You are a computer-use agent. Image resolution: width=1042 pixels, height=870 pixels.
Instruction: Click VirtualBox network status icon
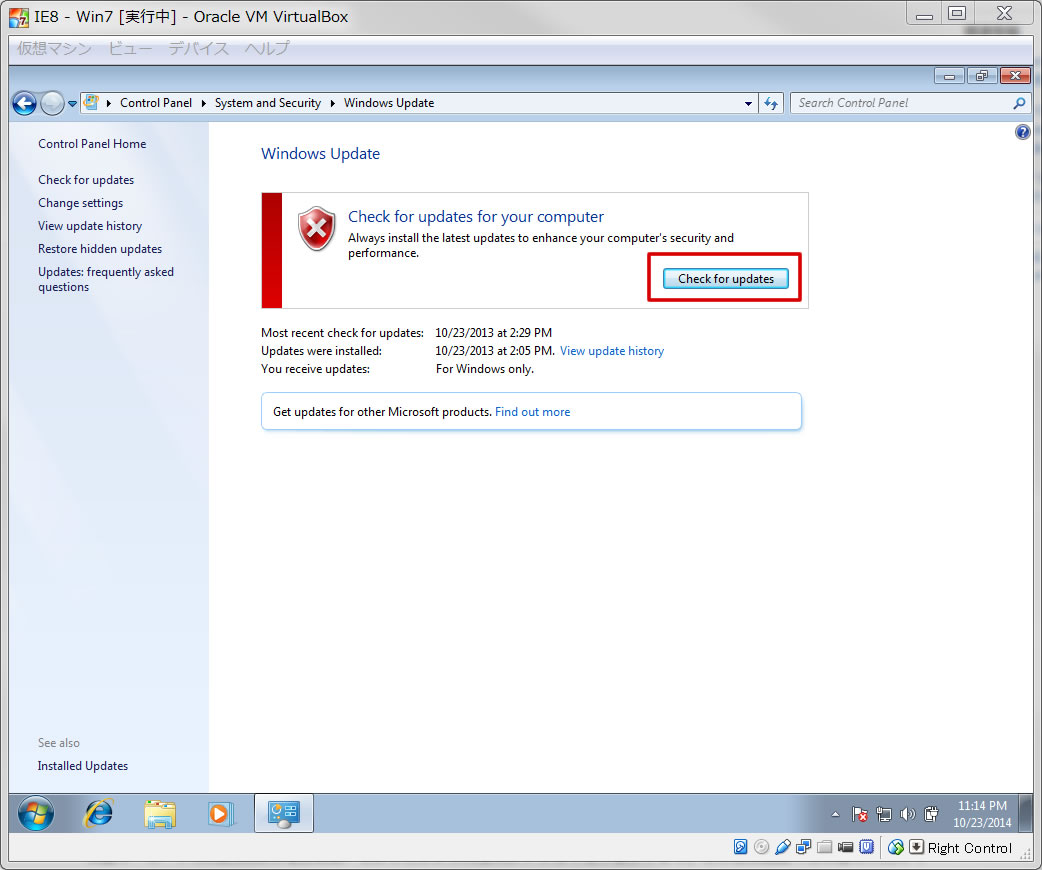pos(803,847)
